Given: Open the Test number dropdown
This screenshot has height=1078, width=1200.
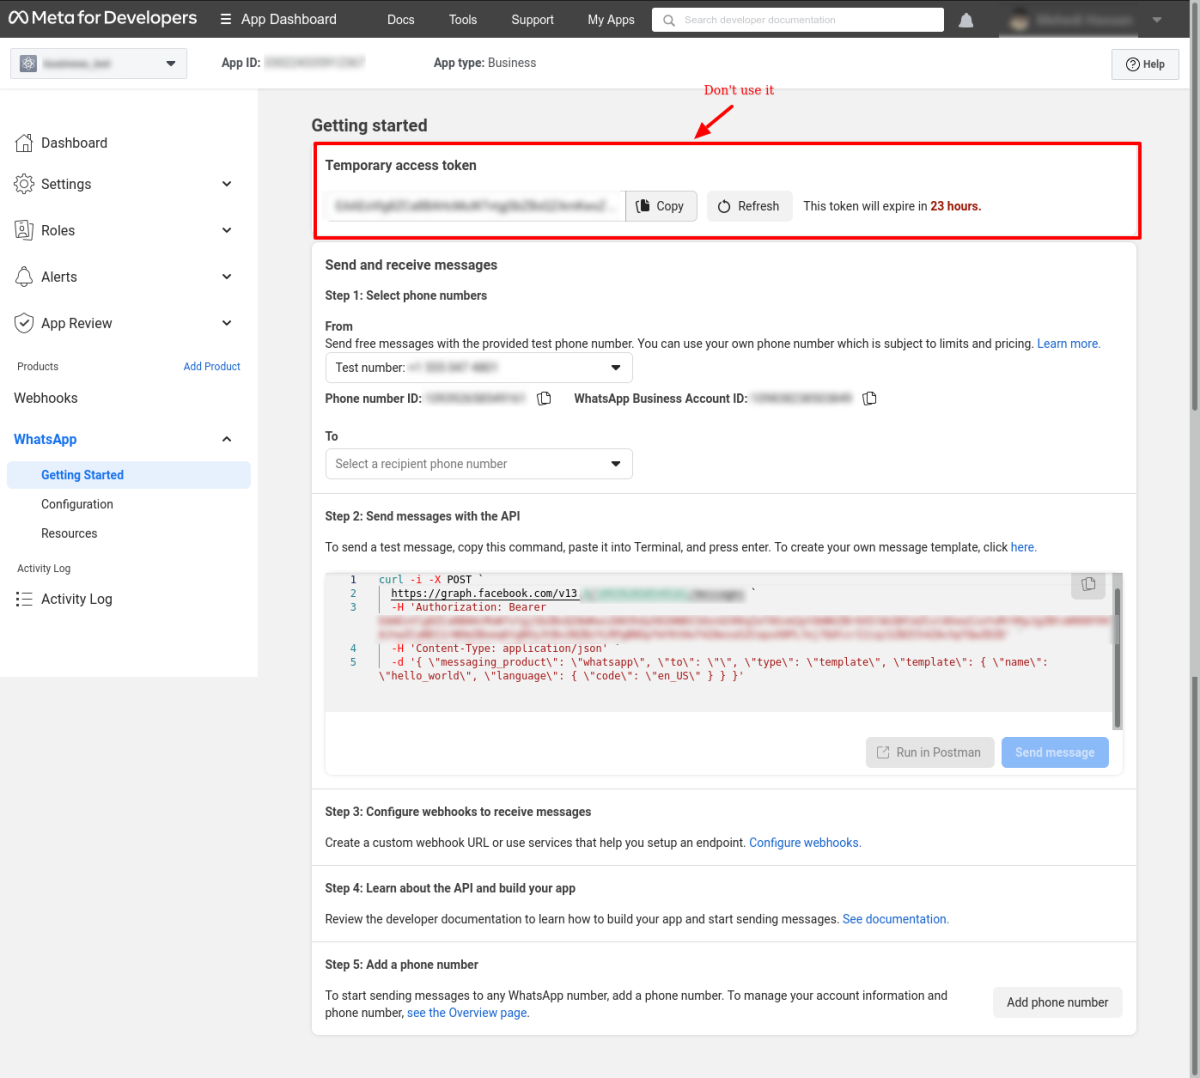Looking at the screenshot, I should (478, 367).
